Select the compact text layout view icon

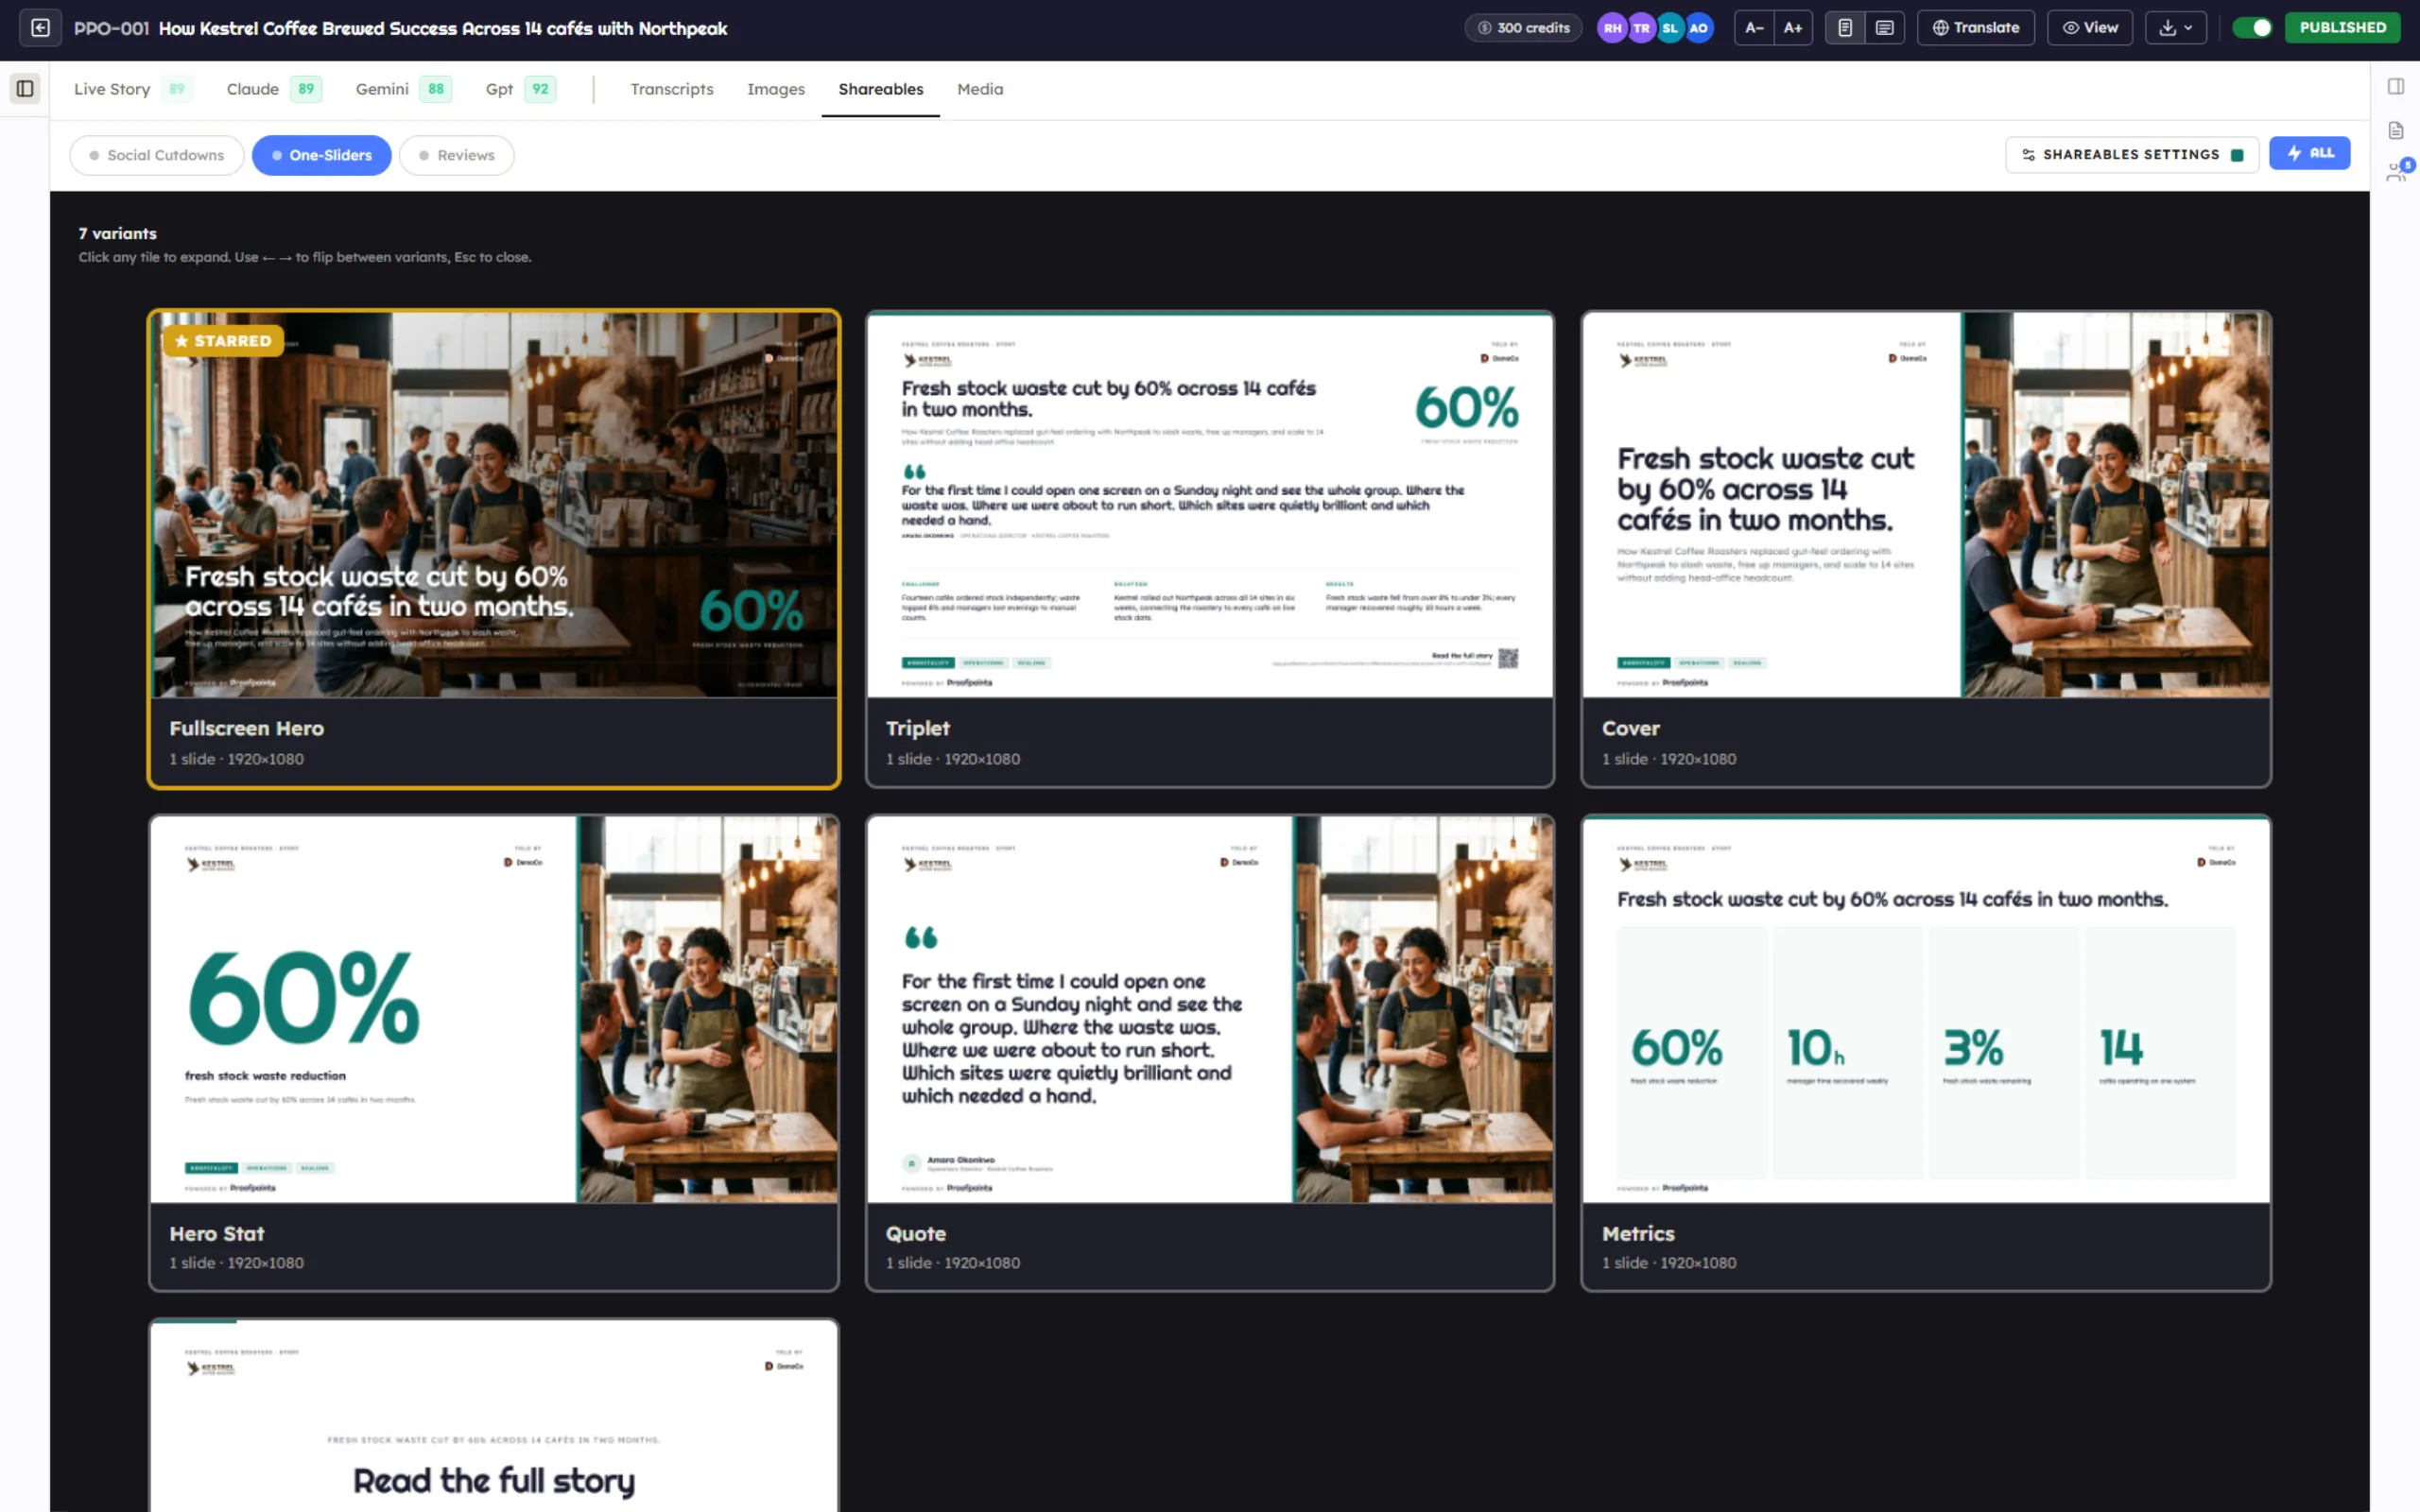[1885, 28]
